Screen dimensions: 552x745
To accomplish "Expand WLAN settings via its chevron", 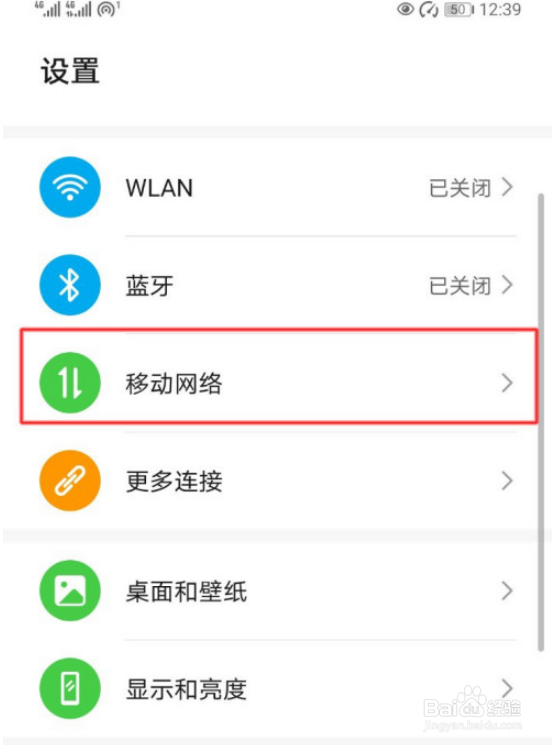I will [x=507, y=187].
